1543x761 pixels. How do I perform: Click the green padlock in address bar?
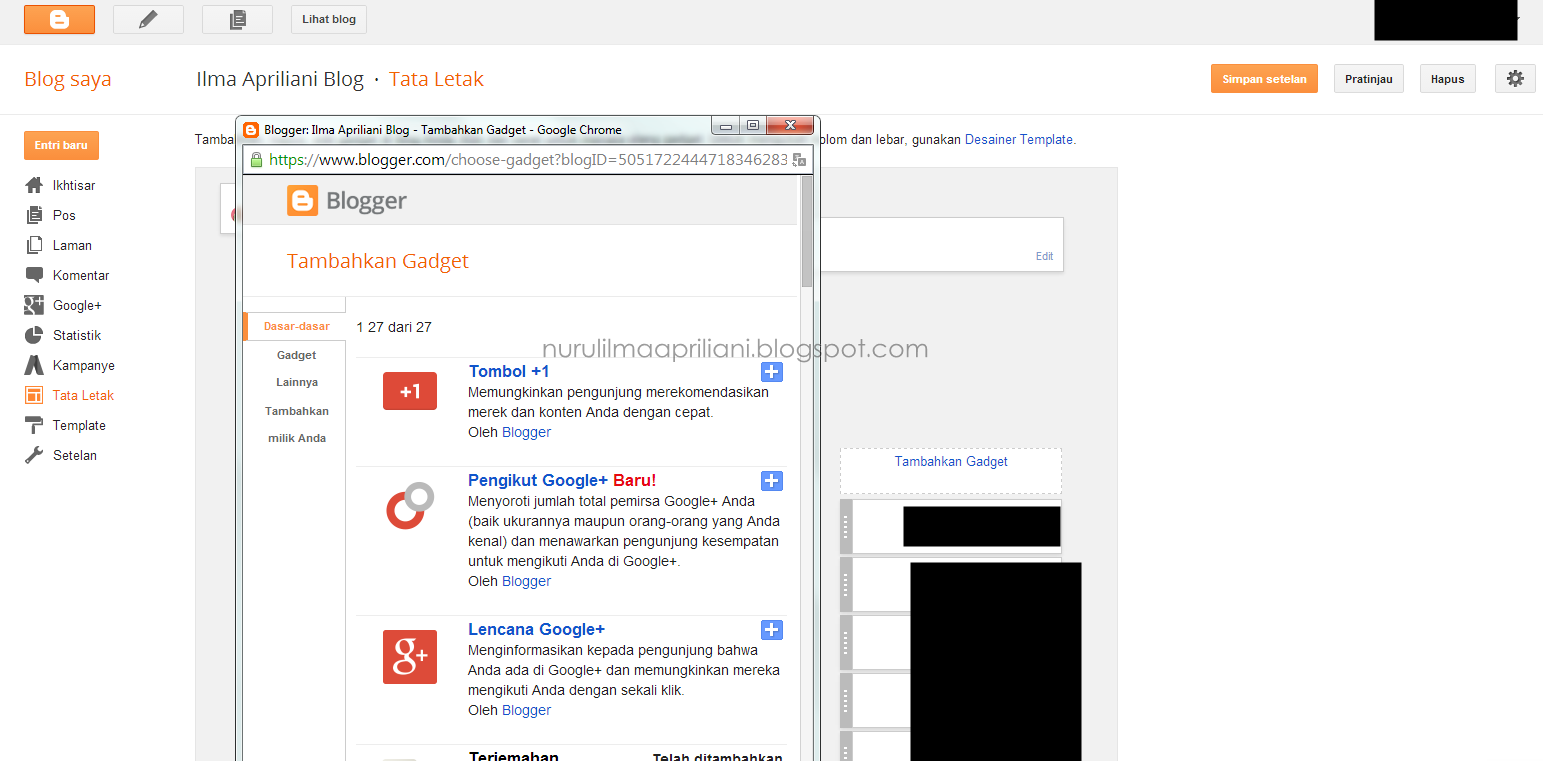pyautogui.click(x=256, y=160)
